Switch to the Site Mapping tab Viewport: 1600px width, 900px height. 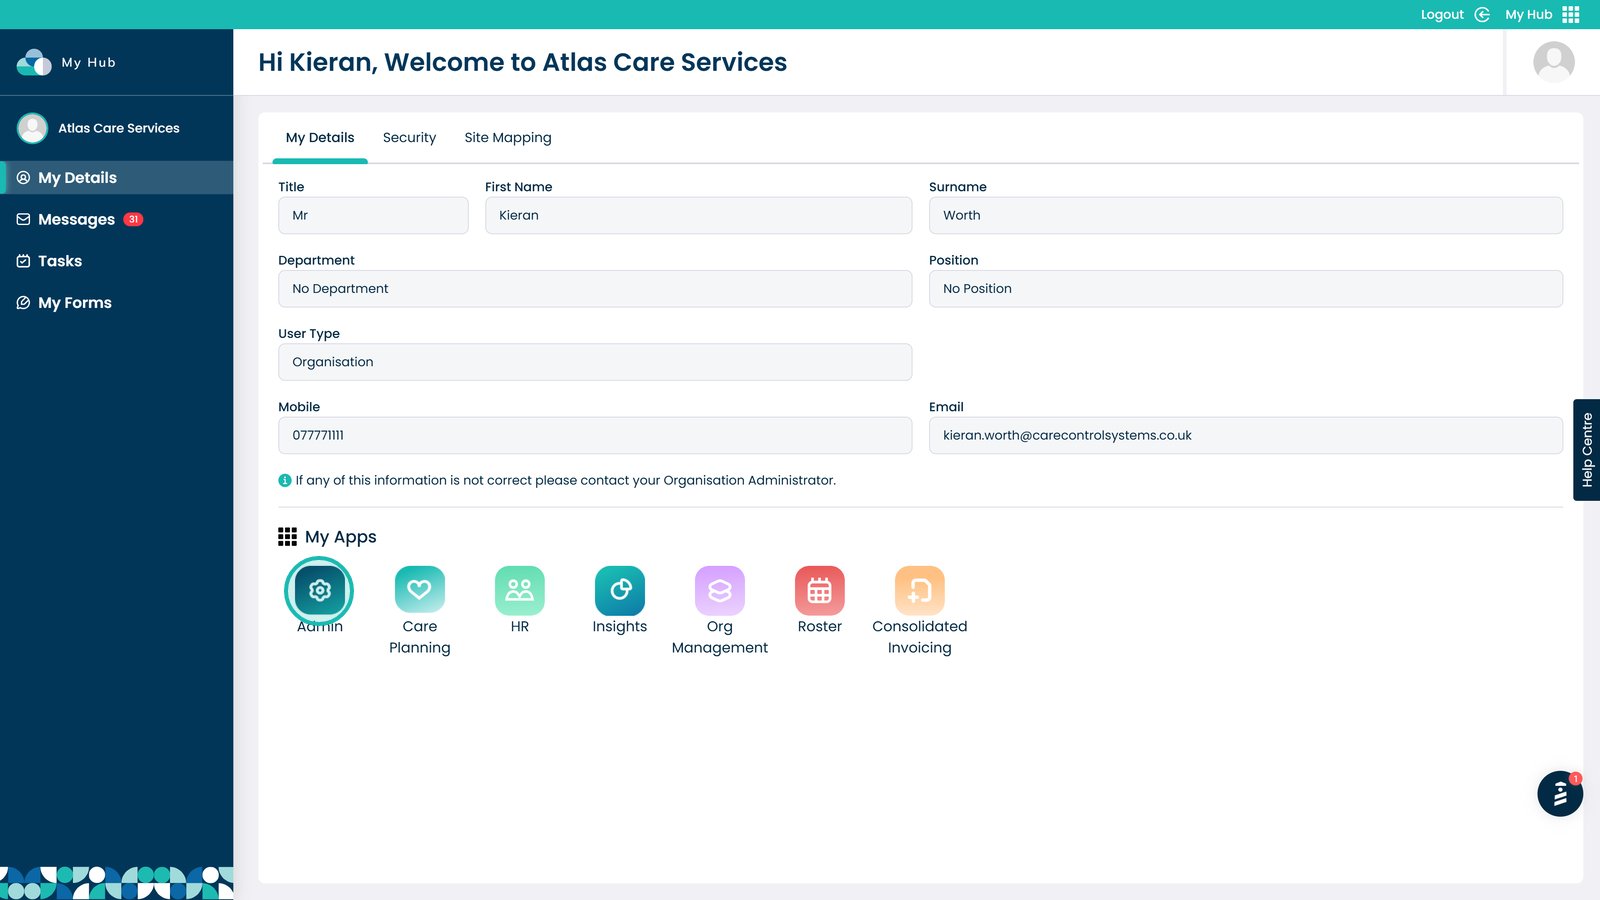(507, 138)
